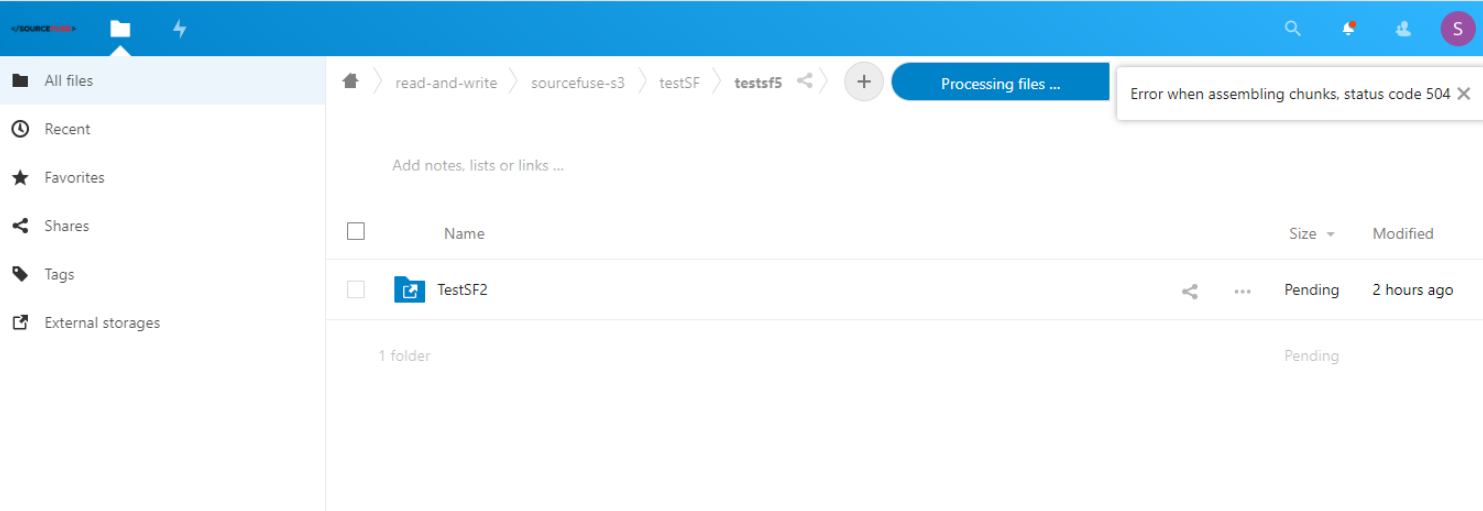
Task: Open the user avatar S menu
Action: tap(1458, 29)
